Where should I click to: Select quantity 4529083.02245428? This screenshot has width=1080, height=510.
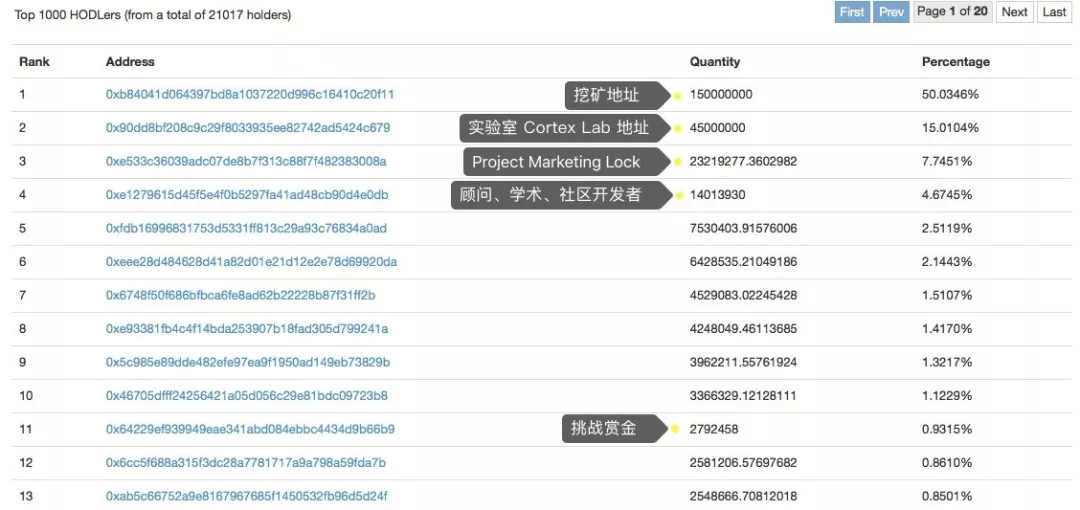click(743, 295)
